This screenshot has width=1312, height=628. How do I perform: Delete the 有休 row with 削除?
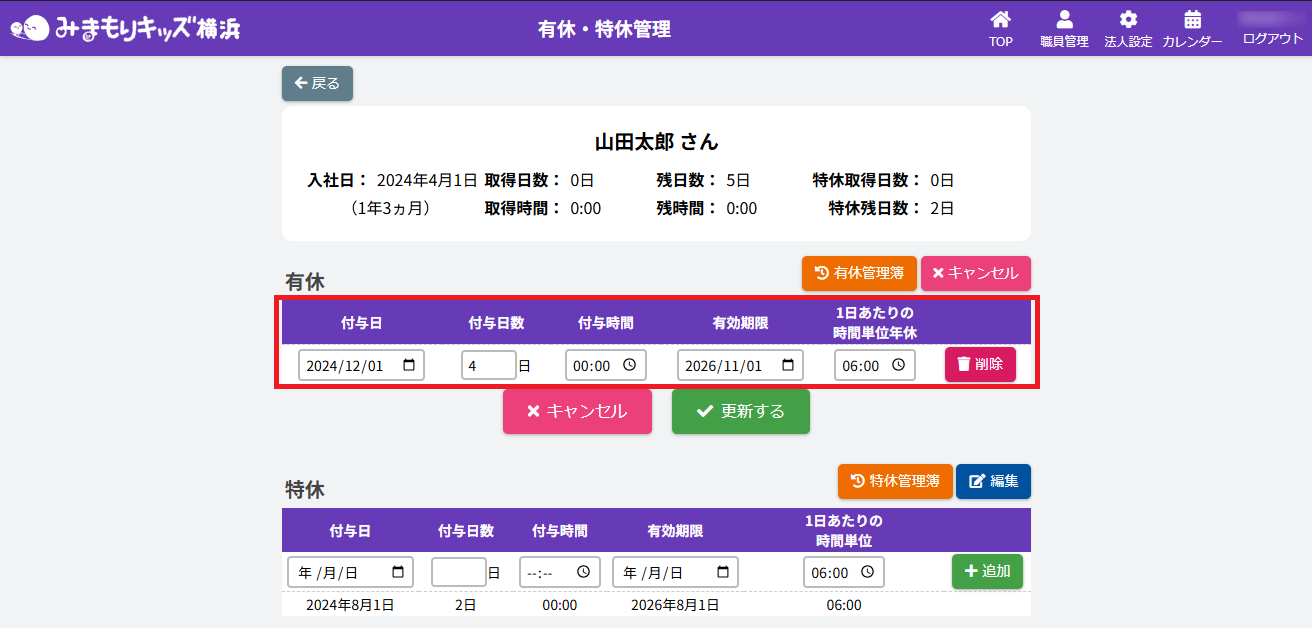click(x=980, y=365)
